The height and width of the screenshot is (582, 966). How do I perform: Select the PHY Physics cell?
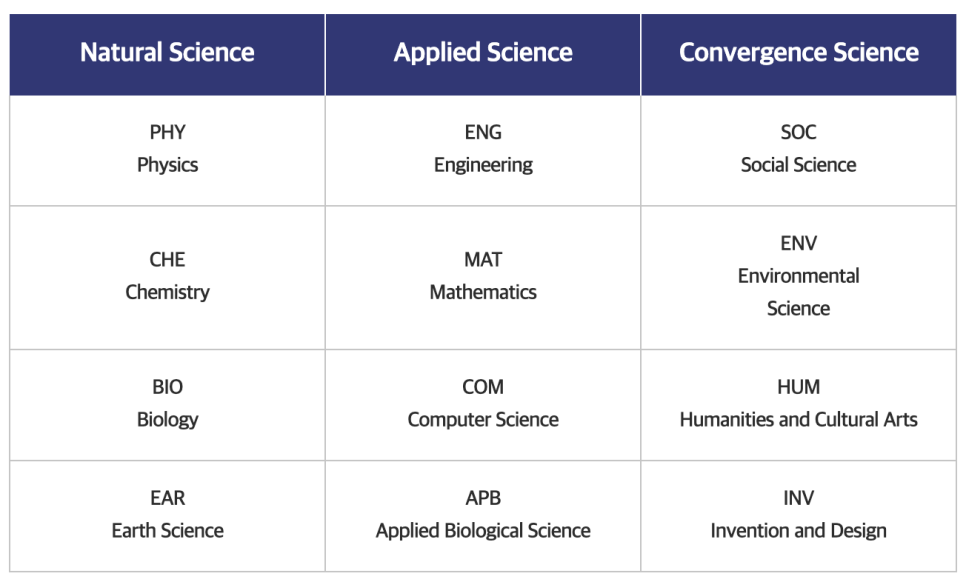pos(167,150)
